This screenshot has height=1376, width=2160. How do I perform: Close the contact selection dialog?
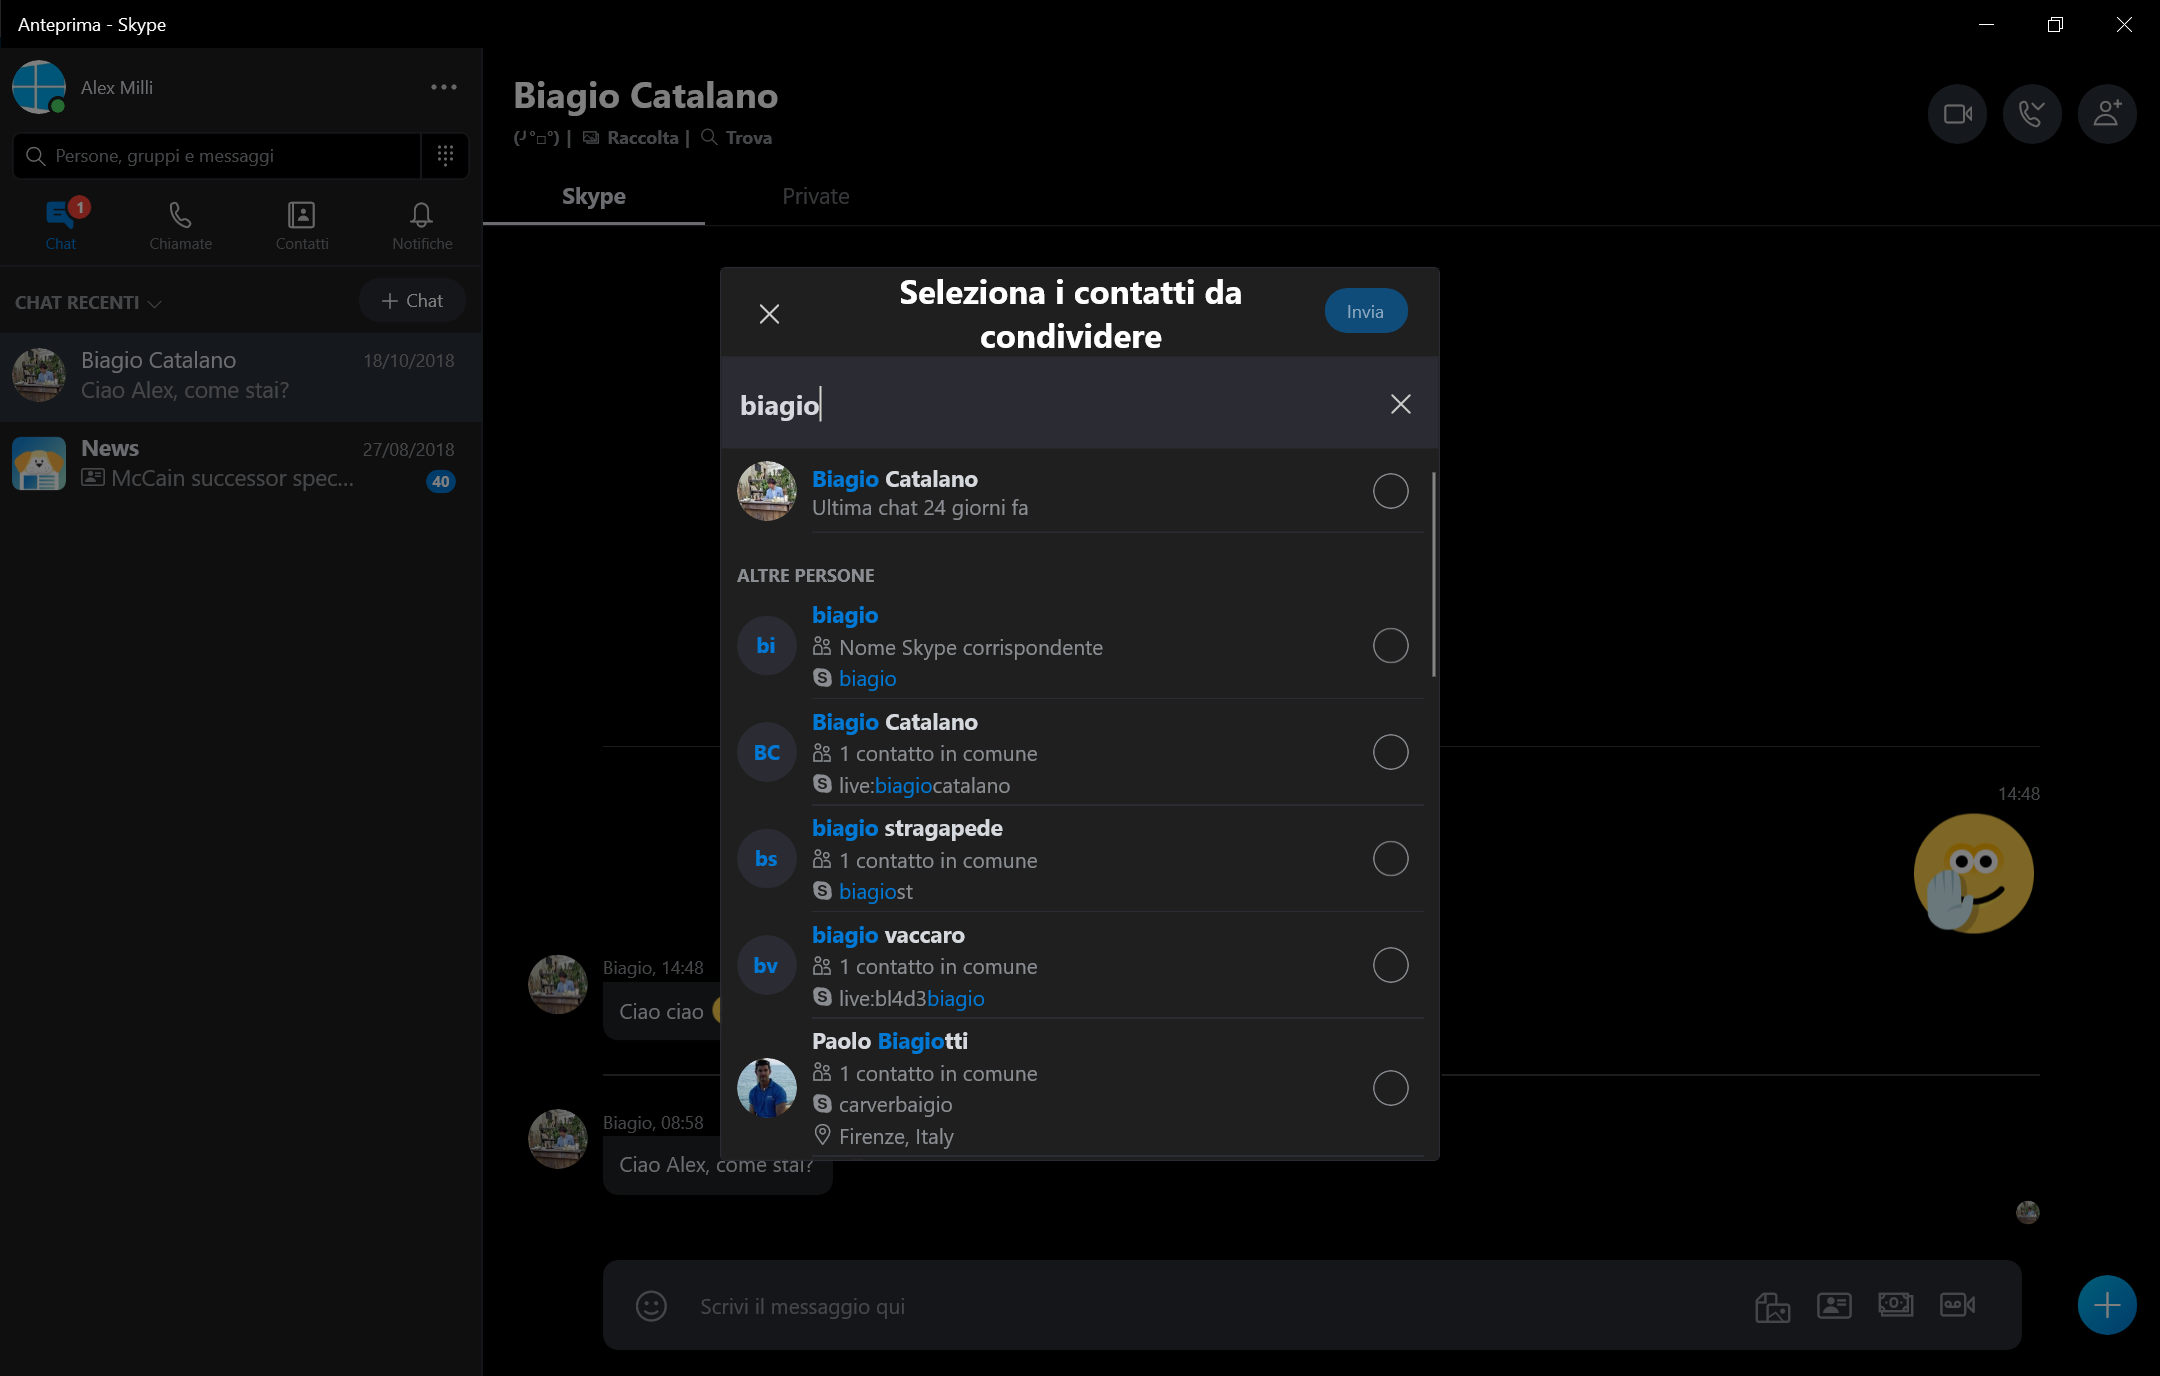pos(769,314)
